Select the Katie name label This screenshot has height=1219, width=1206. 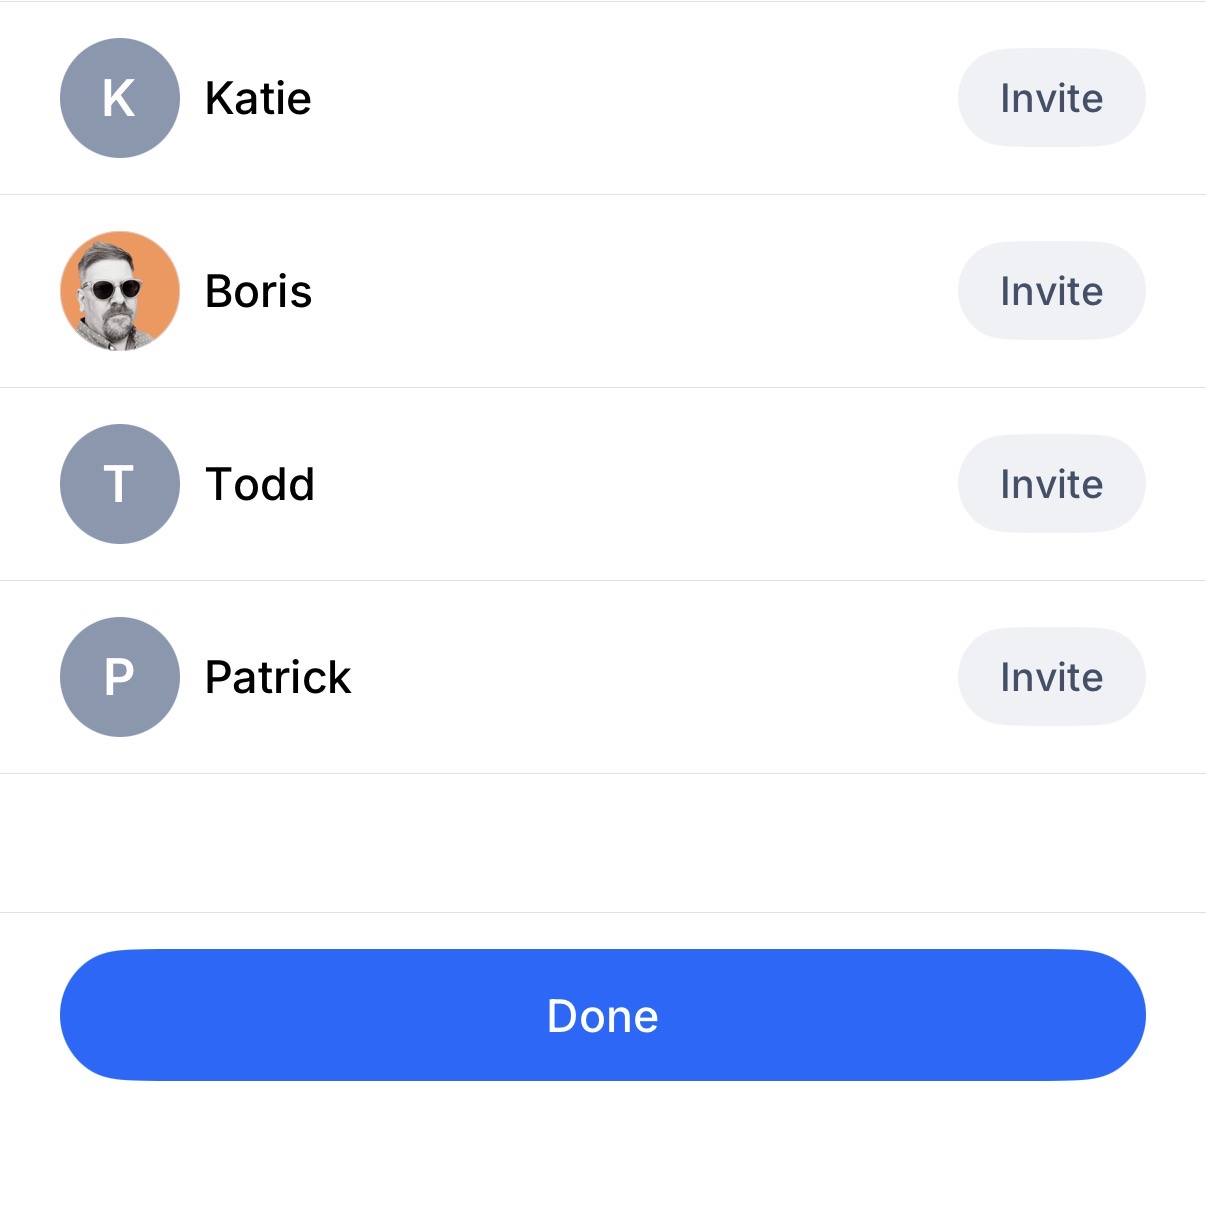click(258, 98)
